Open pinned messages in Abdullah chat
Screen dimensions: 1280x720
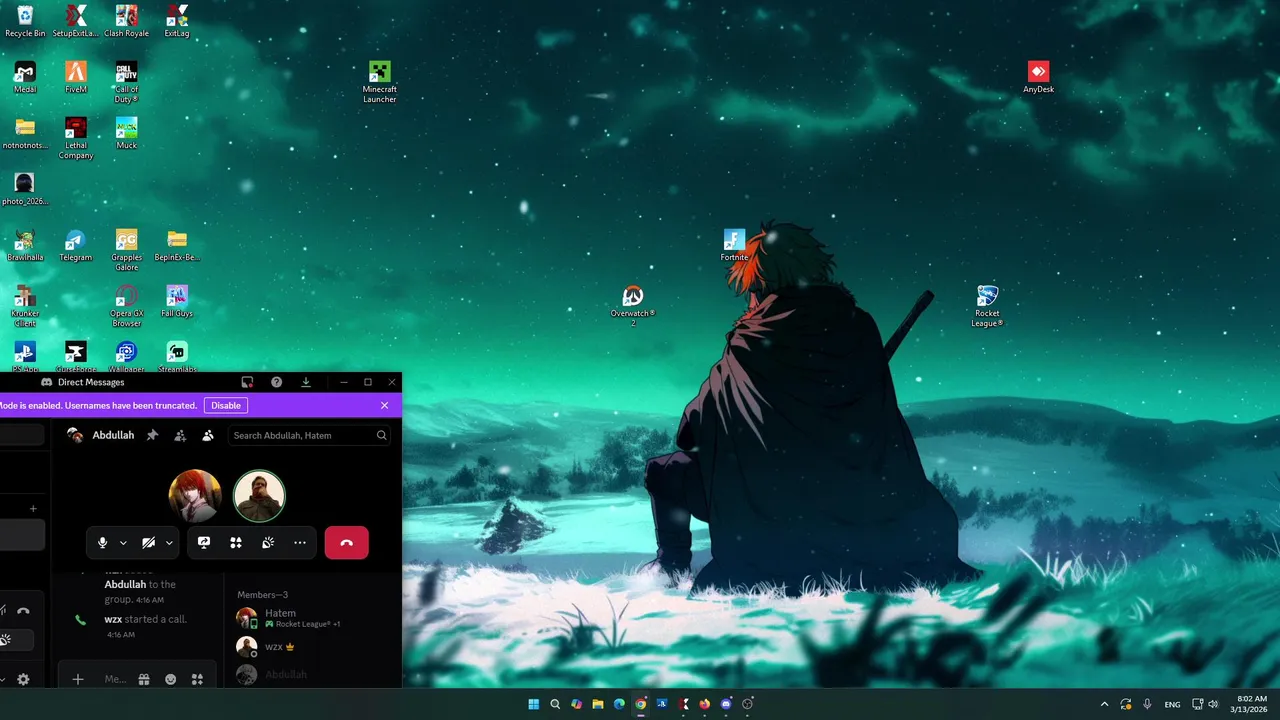click(152, 435)
